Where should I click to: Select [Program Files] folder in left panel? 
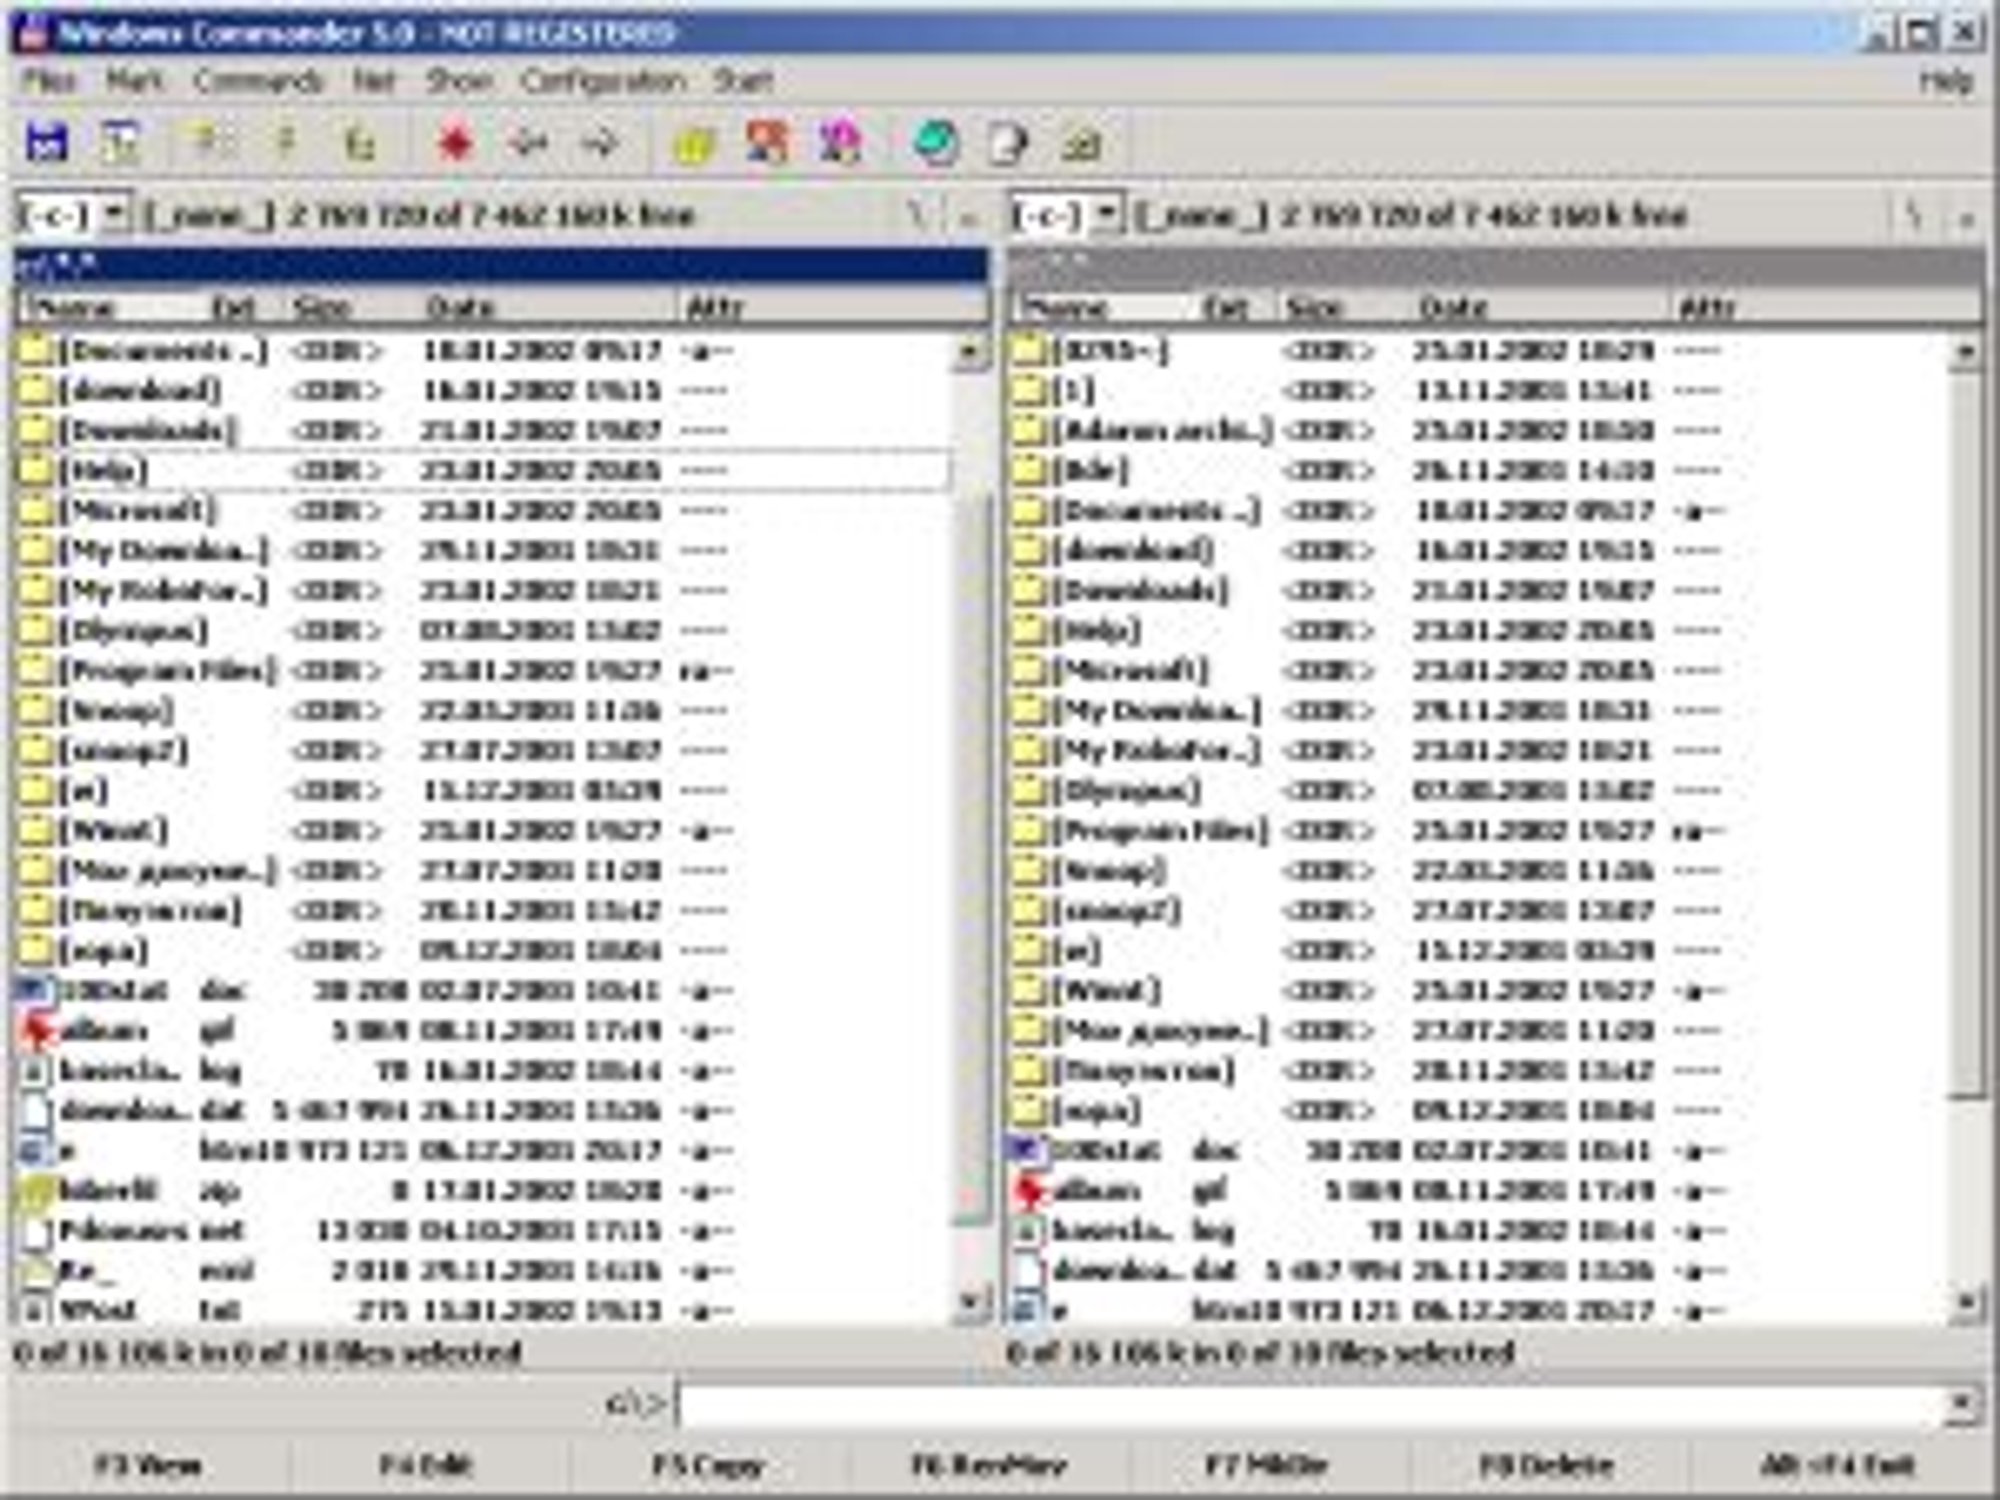tap(482, 671)
